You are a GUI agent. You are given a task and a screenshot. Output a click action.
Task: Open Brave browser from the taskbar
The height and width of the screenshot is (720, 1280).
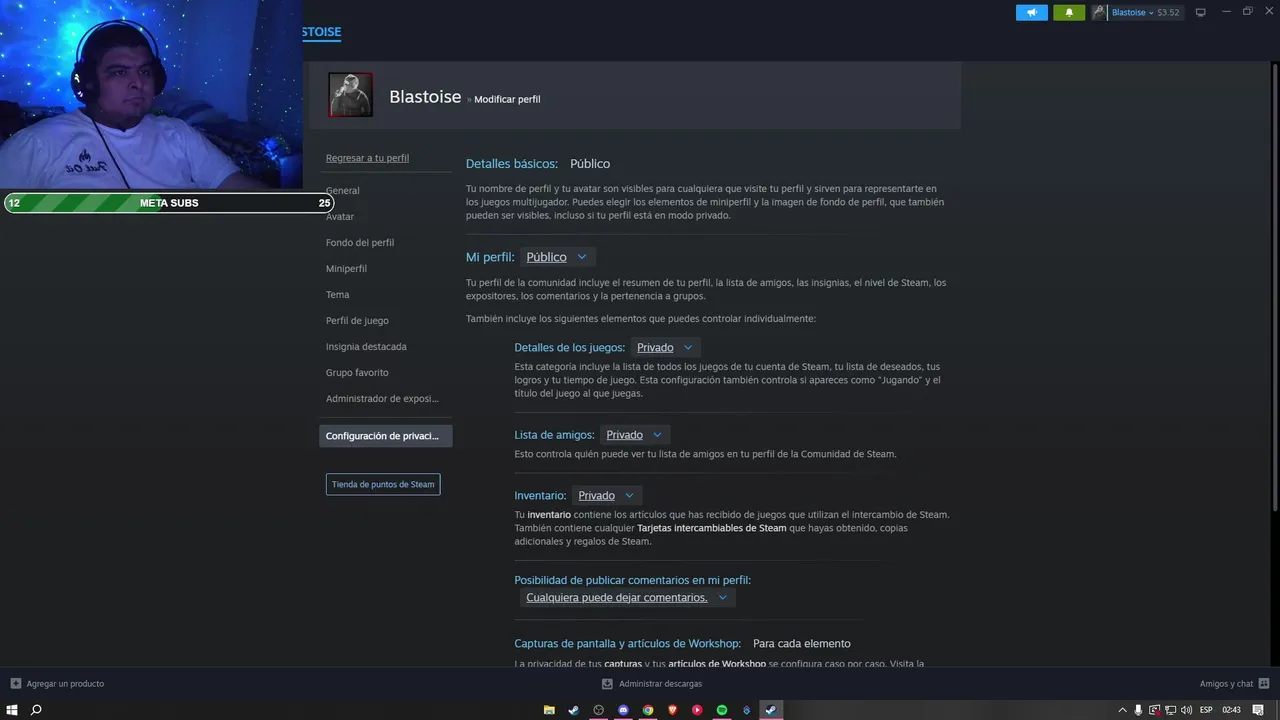[x=672, y=710]
